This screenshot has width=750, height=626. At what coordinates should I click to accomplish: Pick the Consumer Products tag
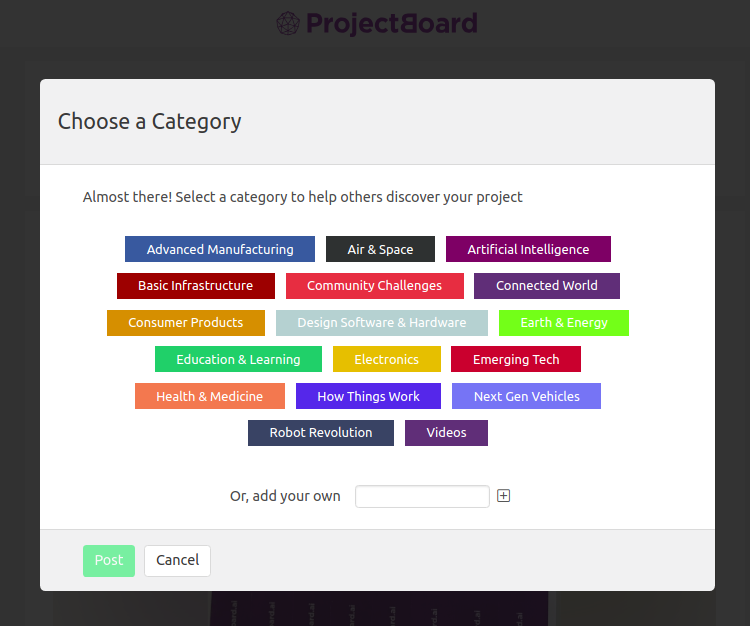pyautogui.click(x=186, y=323)
